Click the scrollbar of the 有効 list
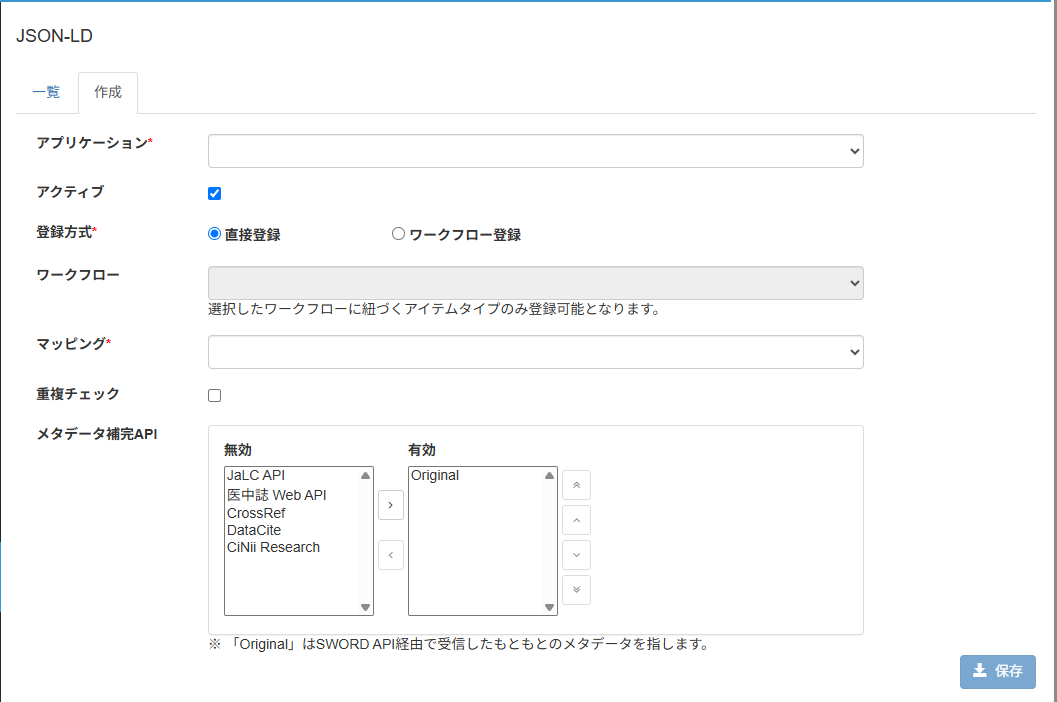This screenshot has width=1057, height=702. [550, 540]
